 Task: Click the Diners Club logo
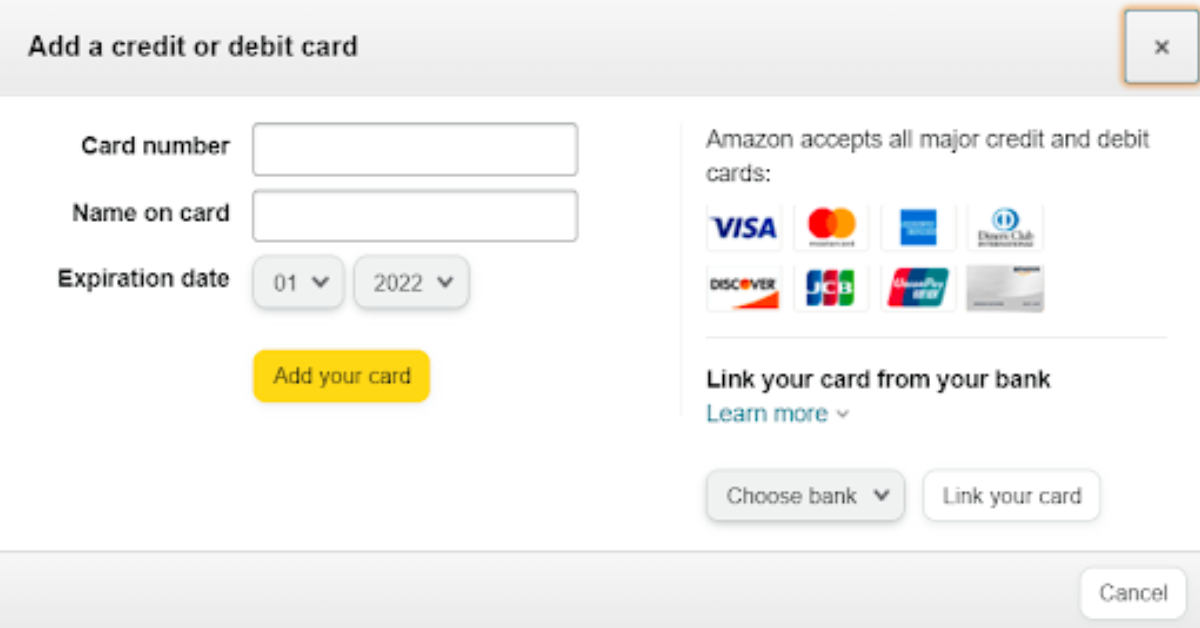pos(1005,228)
